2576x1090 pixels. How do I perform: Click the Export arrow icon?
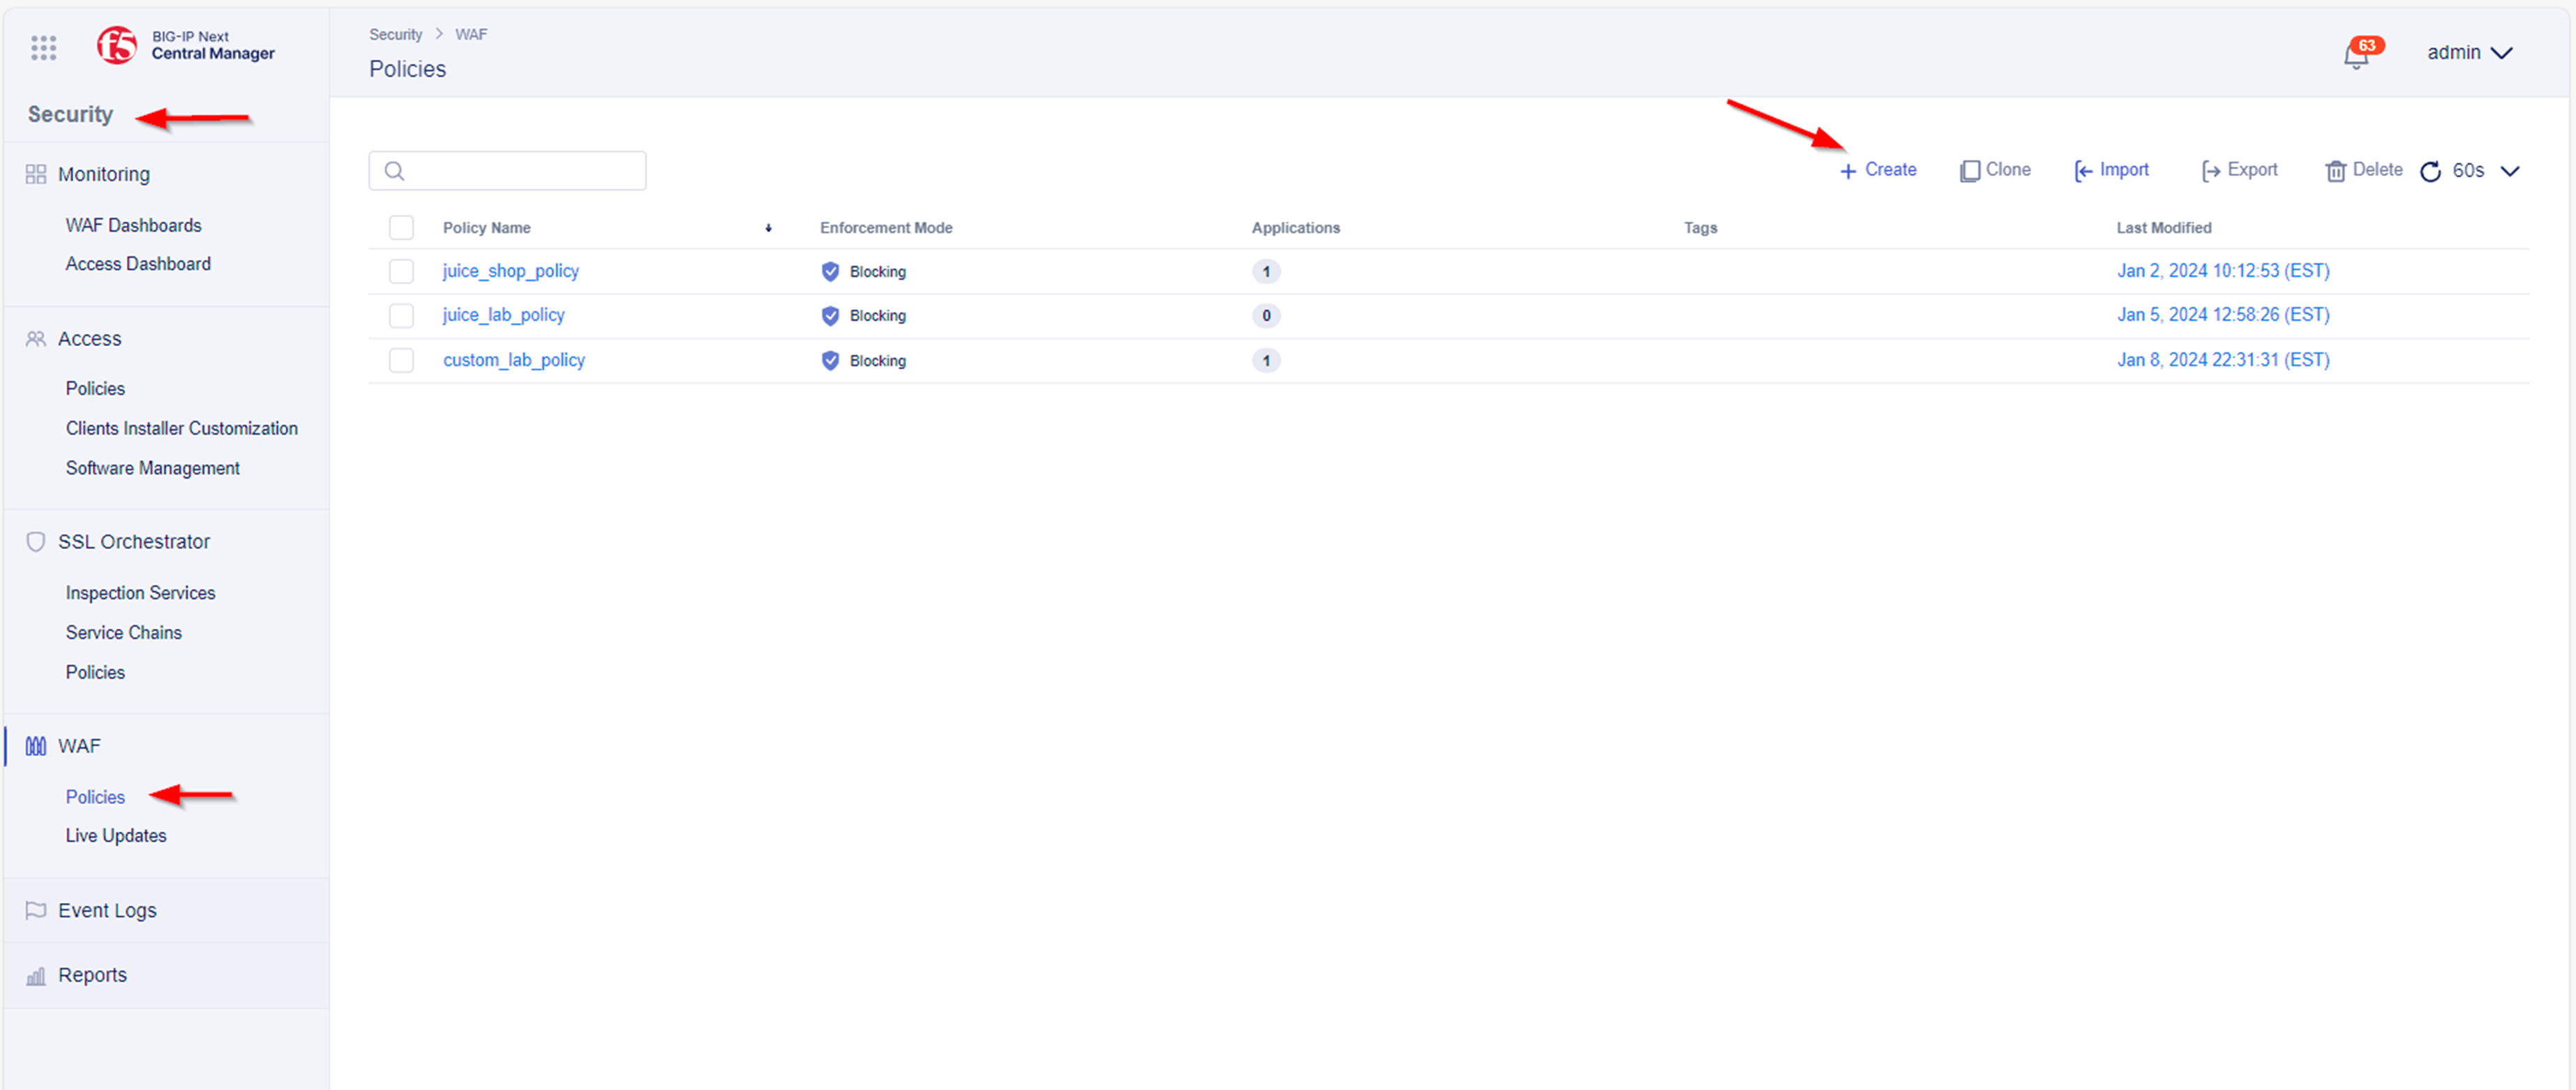(x=2211, y=171)
